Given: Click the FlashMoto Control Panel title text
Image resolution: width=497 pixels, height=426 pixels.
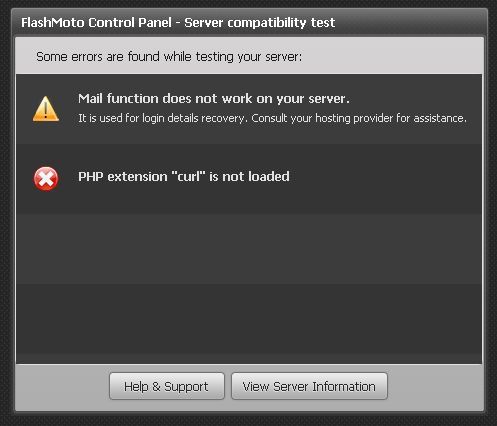Looking at the screenshot, I should 96,23.
